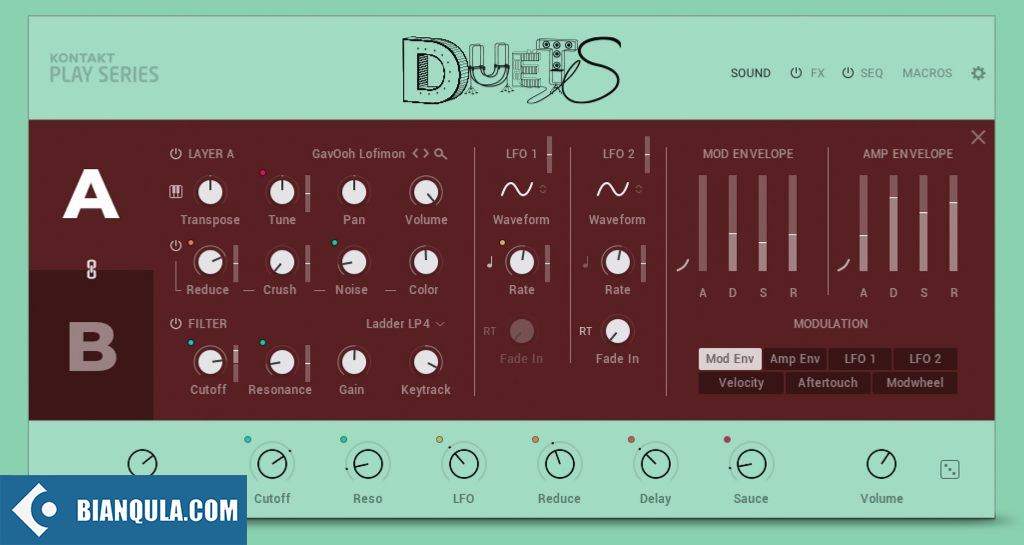Toggle the FX power icon
This screenshot has width=1024, height=545.
tap(795, 73)
